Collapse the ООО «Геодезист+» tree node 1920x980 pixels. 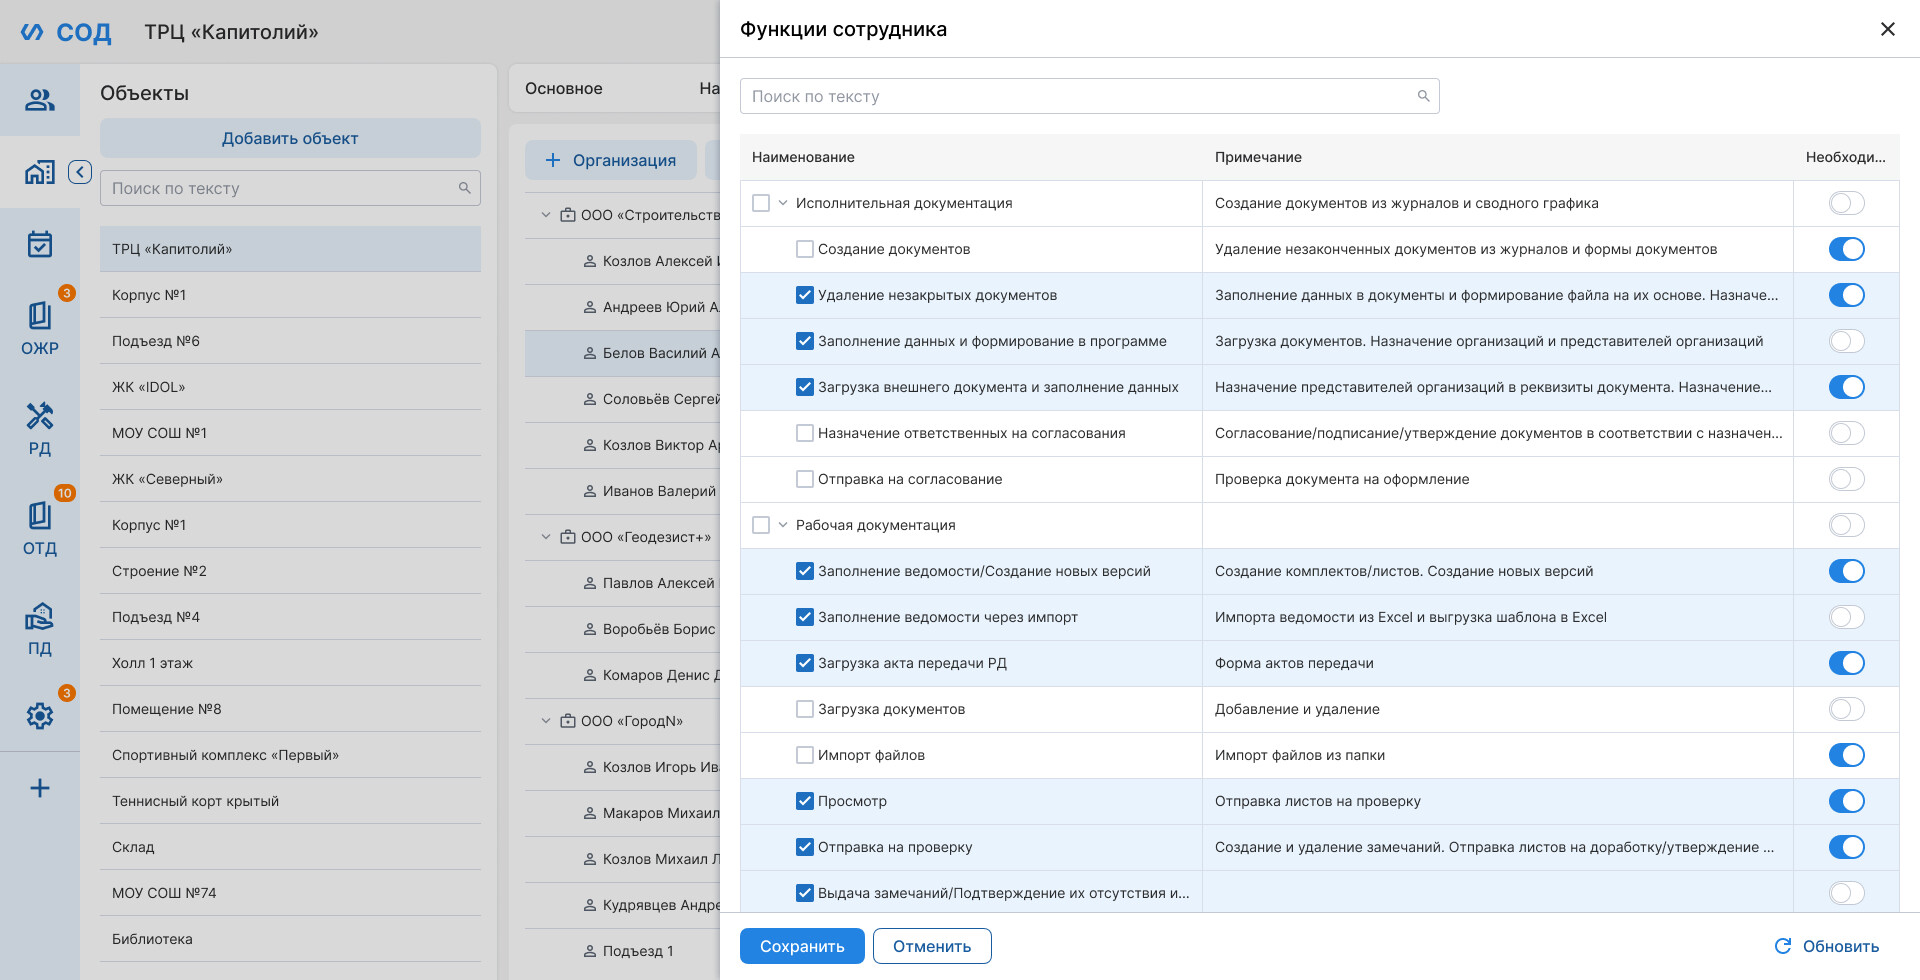[546, 537]
